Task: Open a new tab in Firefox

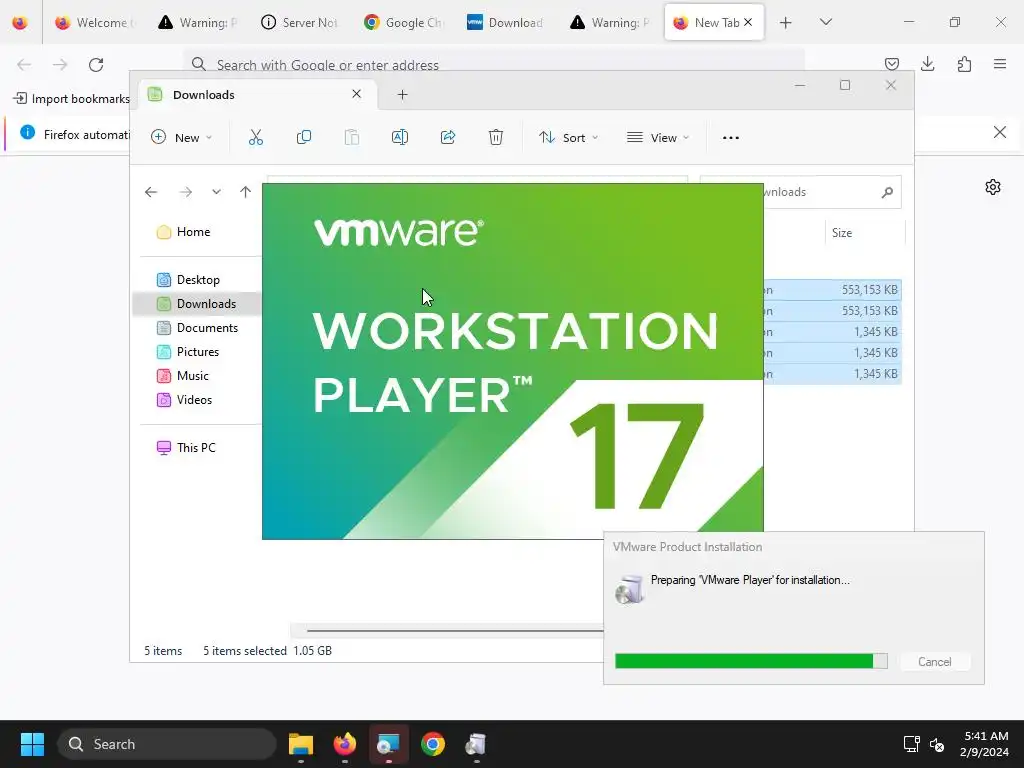Action: (786, 22)
